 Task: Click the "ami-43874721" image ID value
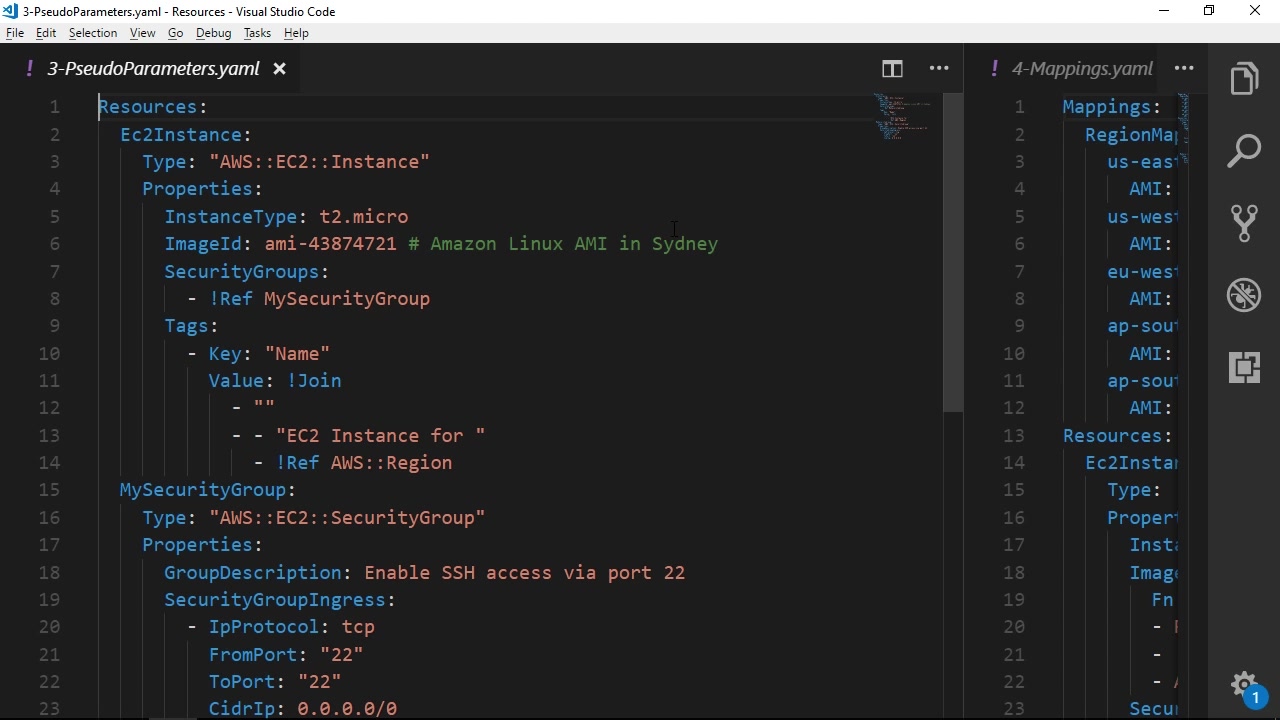331,244
